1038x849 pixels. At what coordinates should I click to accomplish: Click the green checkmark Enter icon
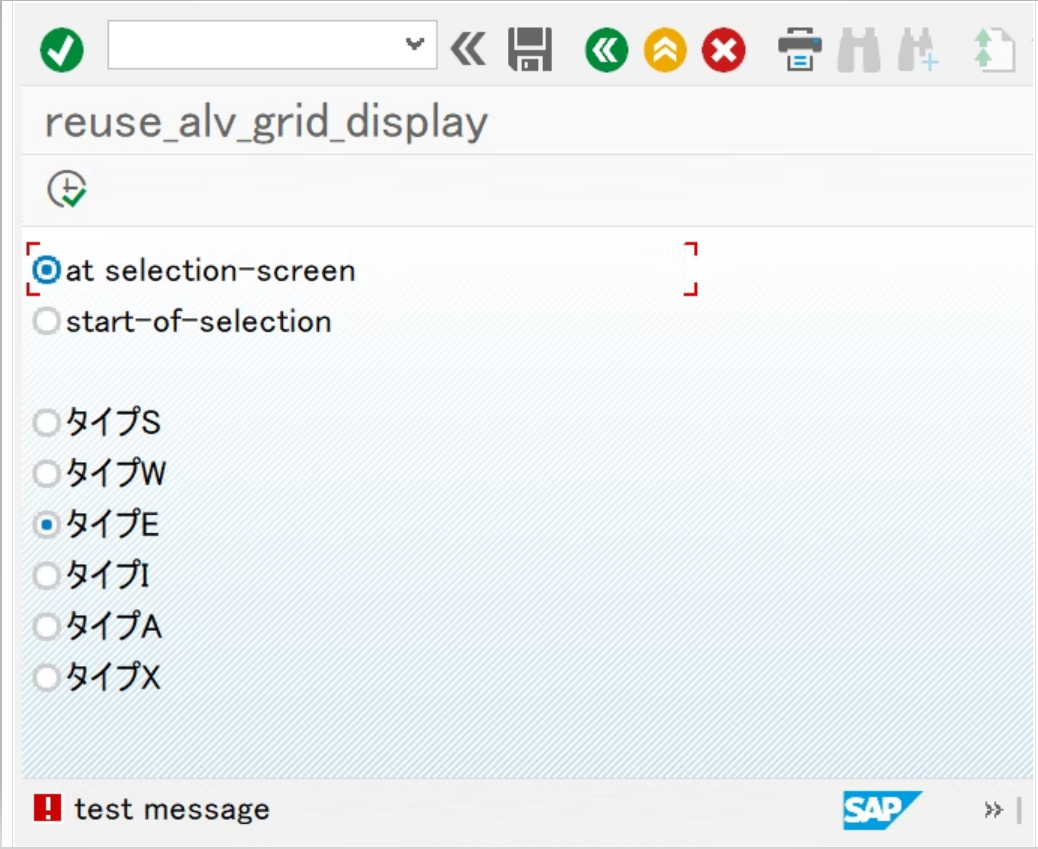click(x=62, y=50)
